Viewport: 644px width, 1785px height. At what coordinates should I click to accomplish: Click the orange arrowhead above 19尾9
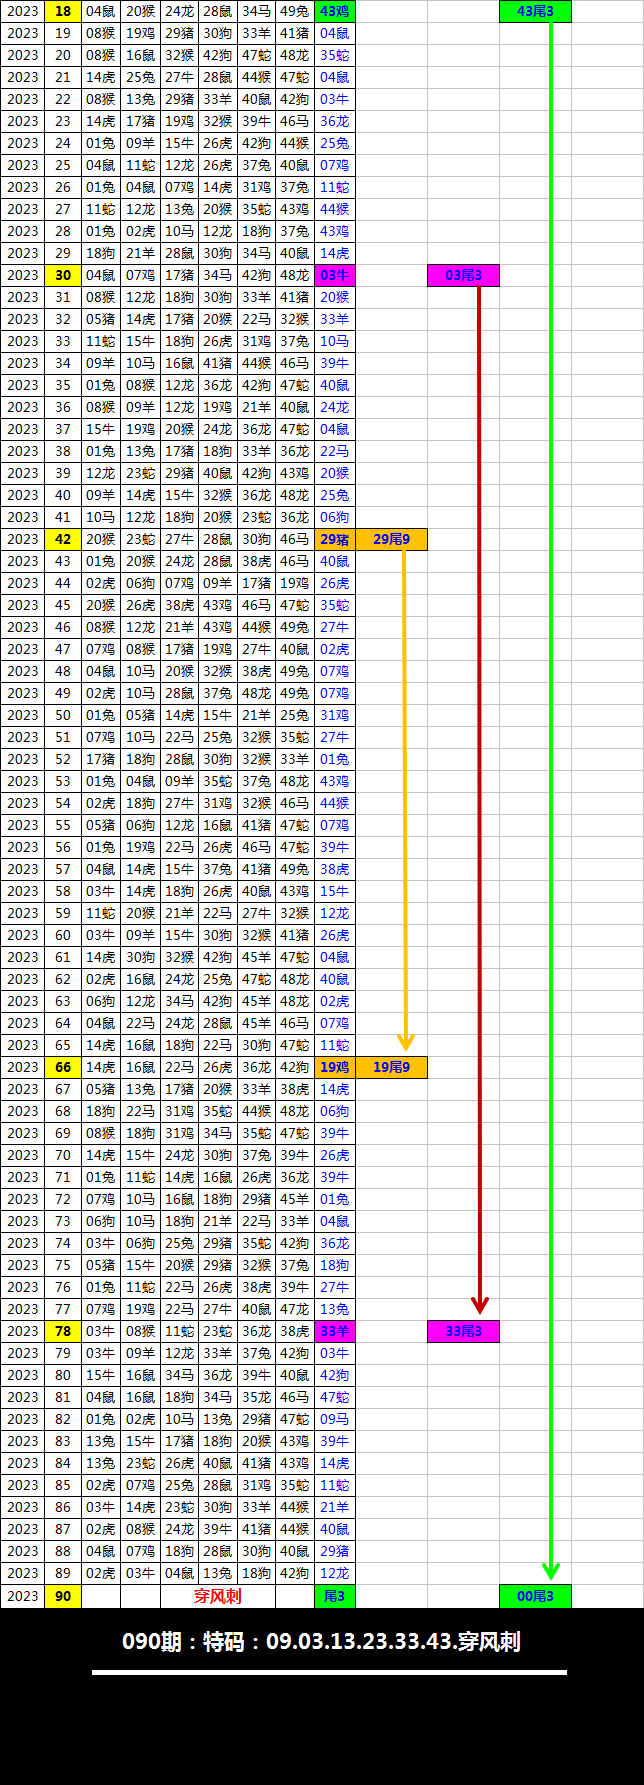click(405, 1042)
